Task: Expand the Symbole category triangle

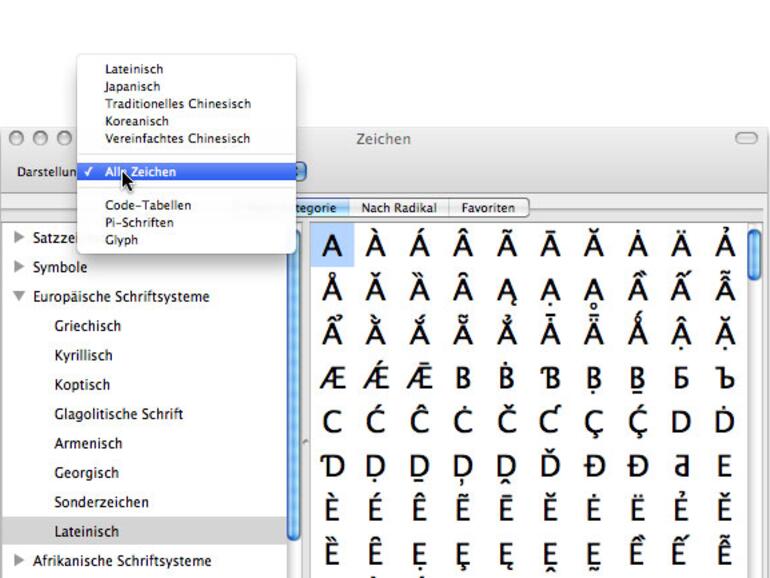Action: tap(19, 267)
